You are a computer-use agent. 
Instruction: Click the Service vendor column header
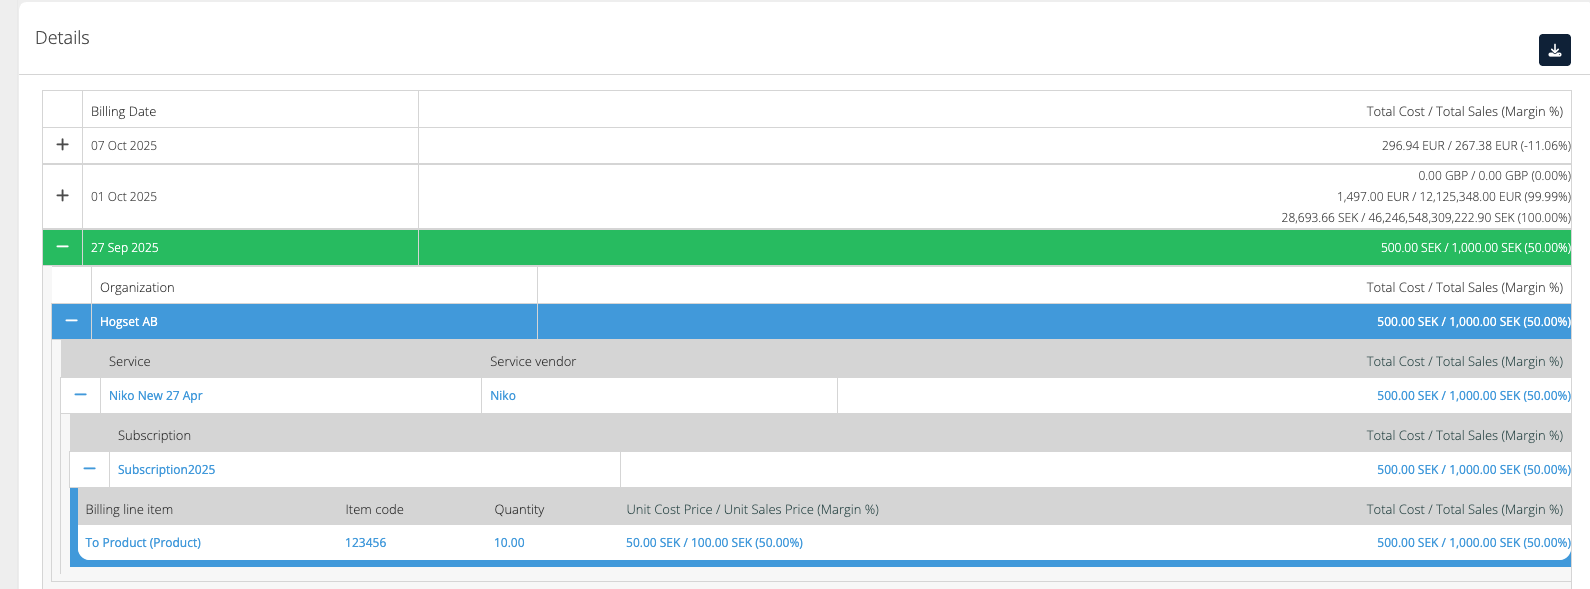point(532,362)
